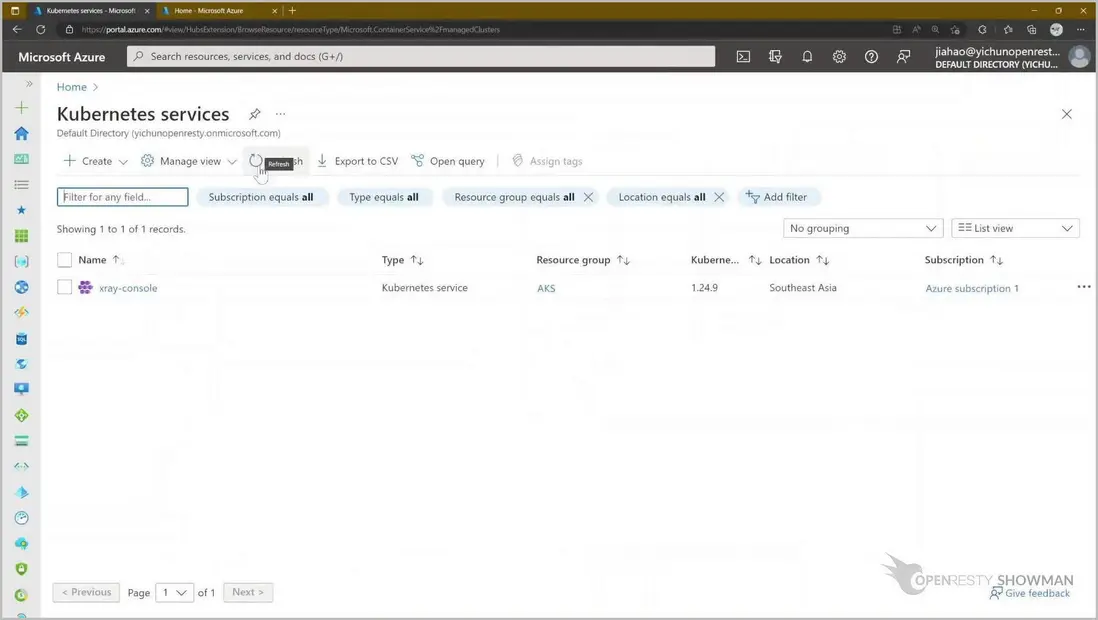
Task: Go to Home via sidebar house icon
Action: (22, 133)
